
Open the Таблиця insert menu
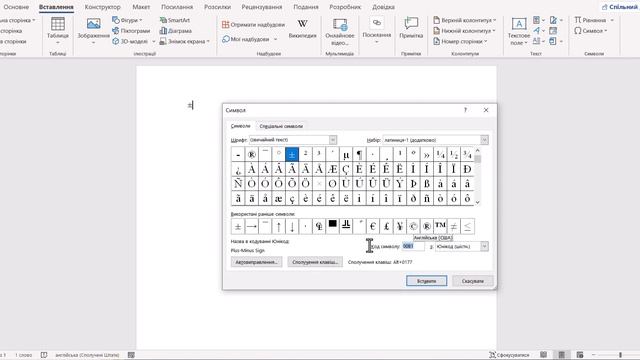point(58,31)
